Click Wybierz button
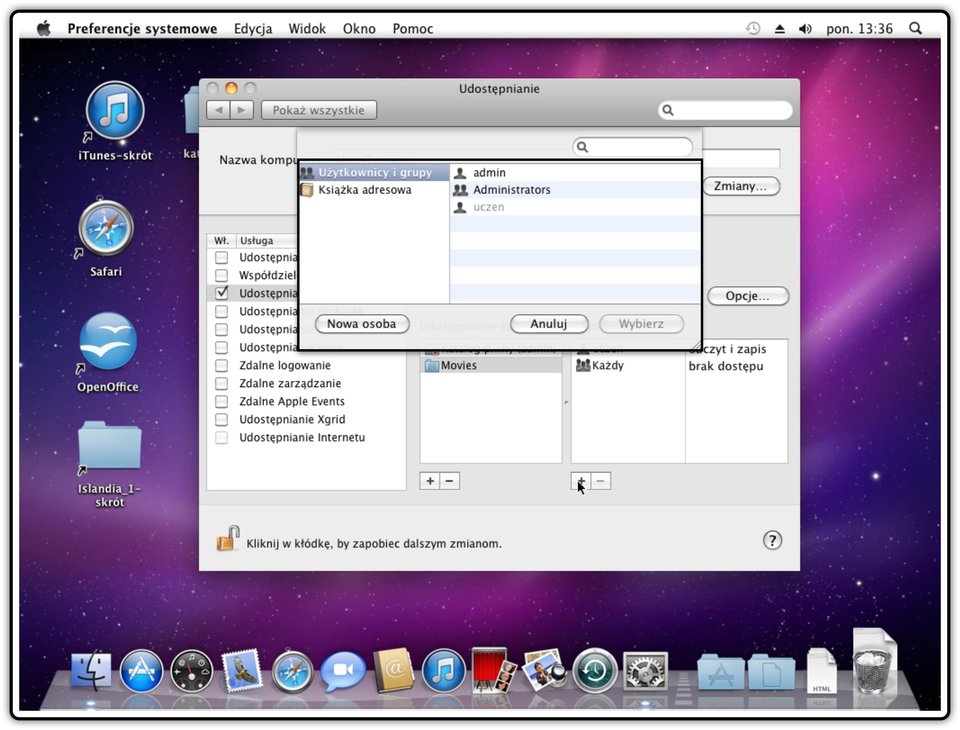The width and height of the screenshot is (960, 730). [x=641, y=324]
